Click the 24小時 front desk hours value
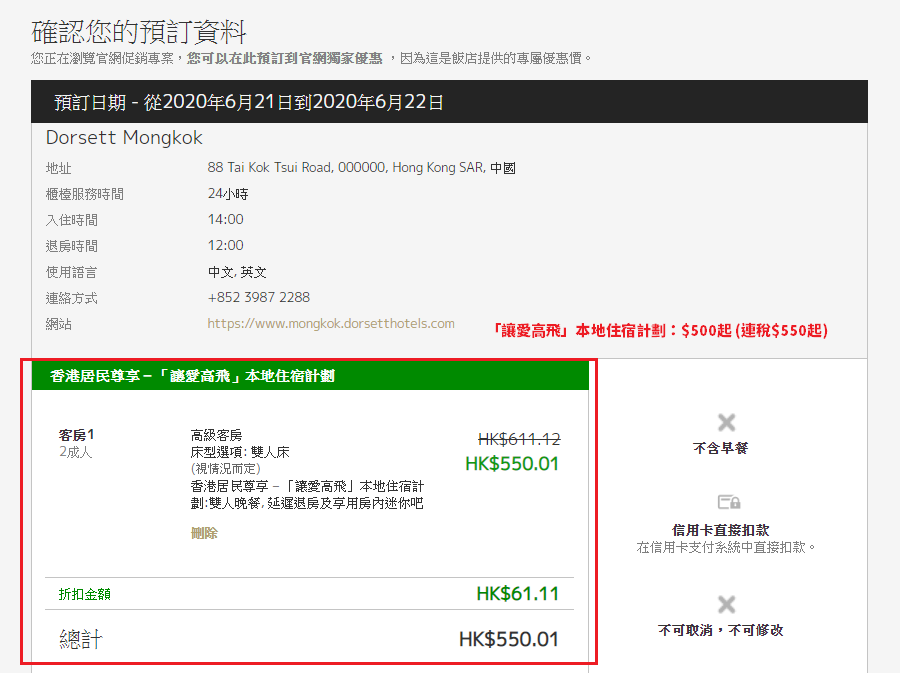This screenshot has width=900, height=673. point(228,194)
